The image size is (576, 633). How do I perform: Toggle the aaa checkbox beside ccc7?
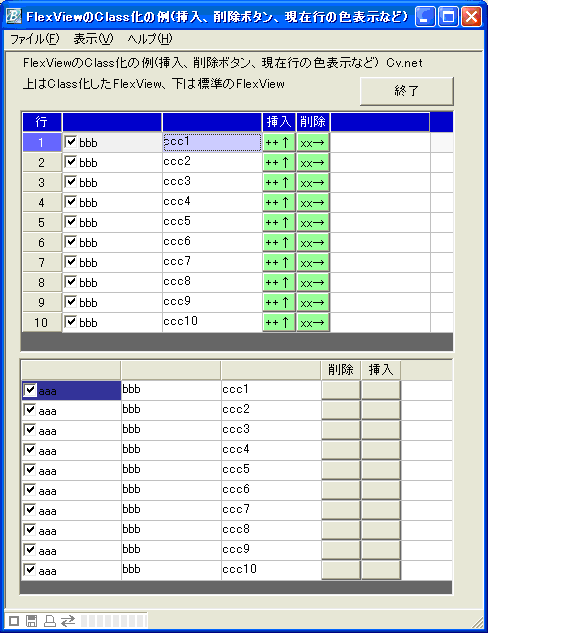(x=30, y=510)
